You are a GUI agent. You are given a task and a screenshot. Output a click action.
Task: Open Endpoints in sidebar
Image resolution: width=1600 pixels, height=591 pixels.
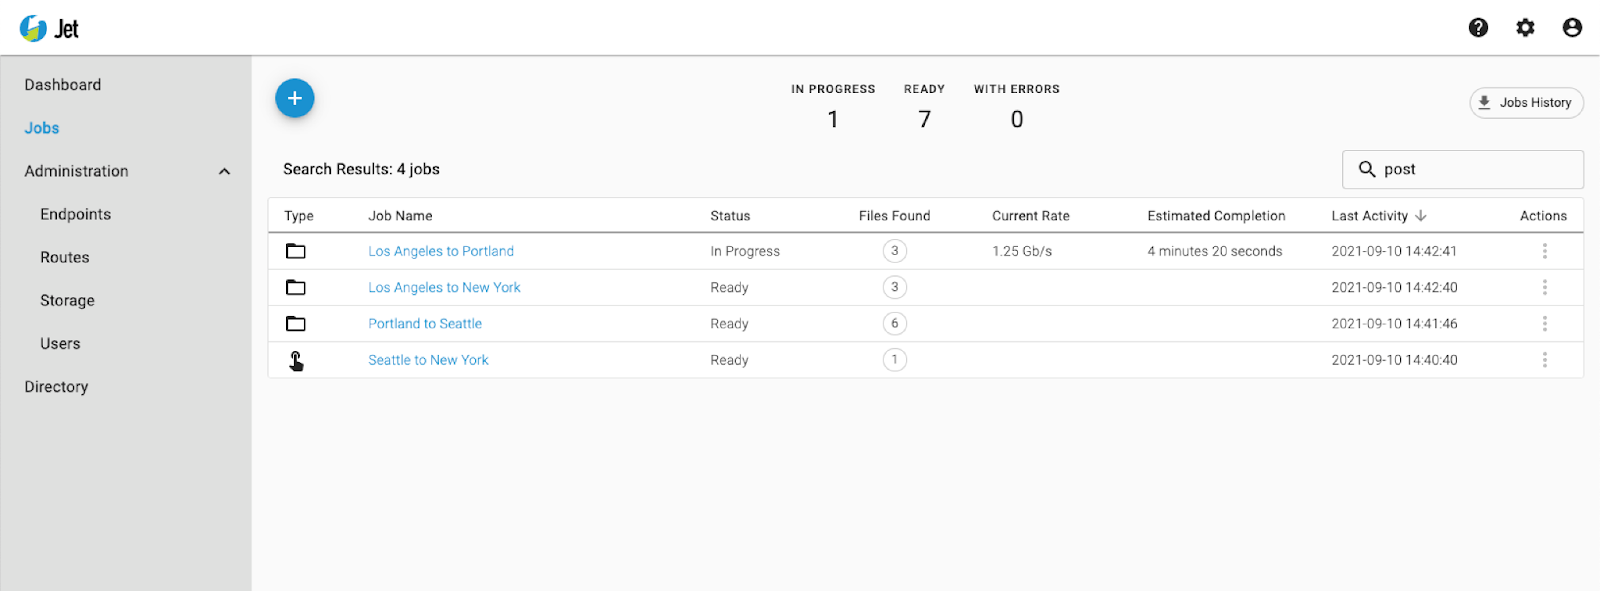coord(75,214)
